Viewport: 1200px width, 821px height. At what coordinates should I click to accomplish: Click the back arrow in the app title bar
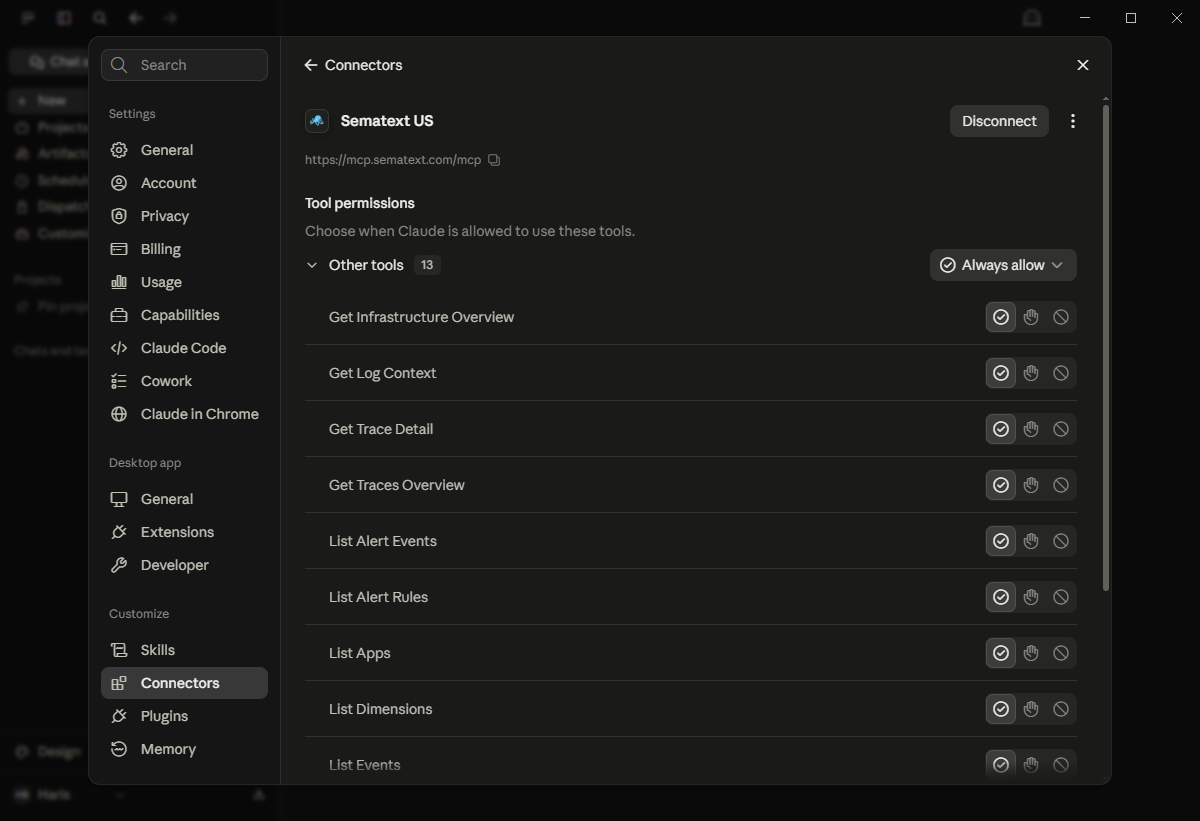click(x=135, y=18)
